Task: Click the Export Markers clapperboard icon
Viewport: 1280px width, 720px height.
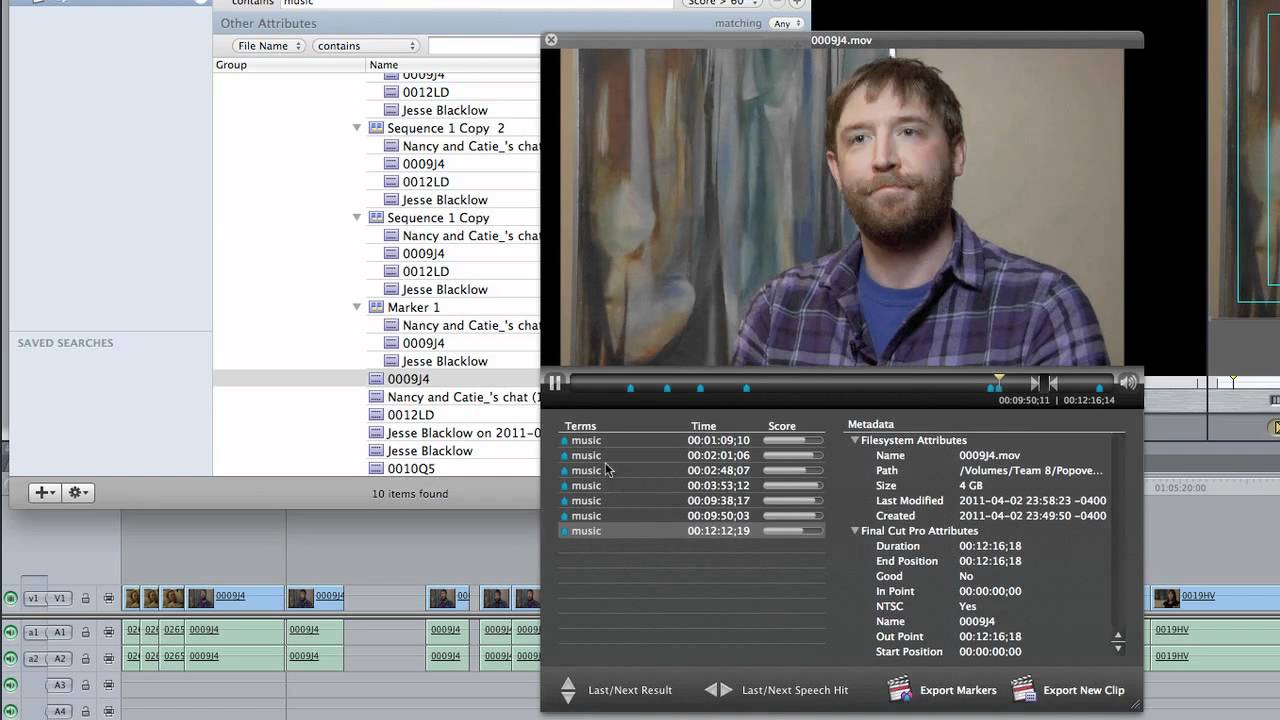Action: pyautogui.click(x=900, y=689)
